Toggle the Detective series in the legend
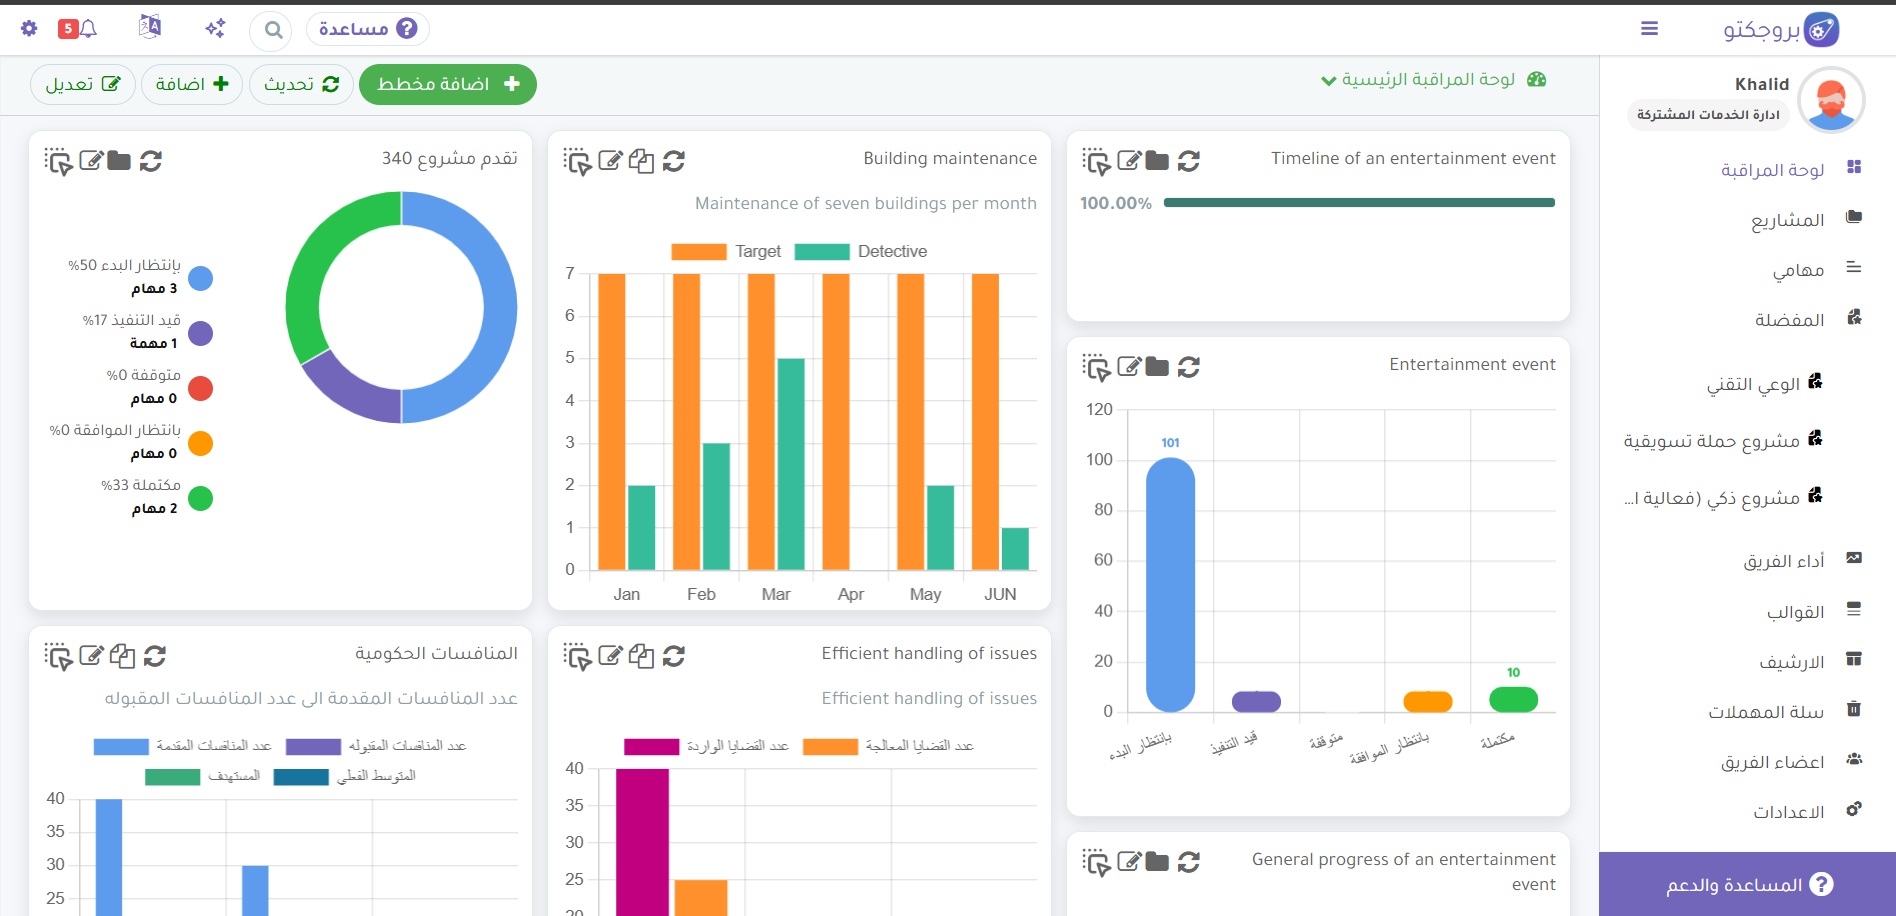1896x916 pixels. [861, 251]
